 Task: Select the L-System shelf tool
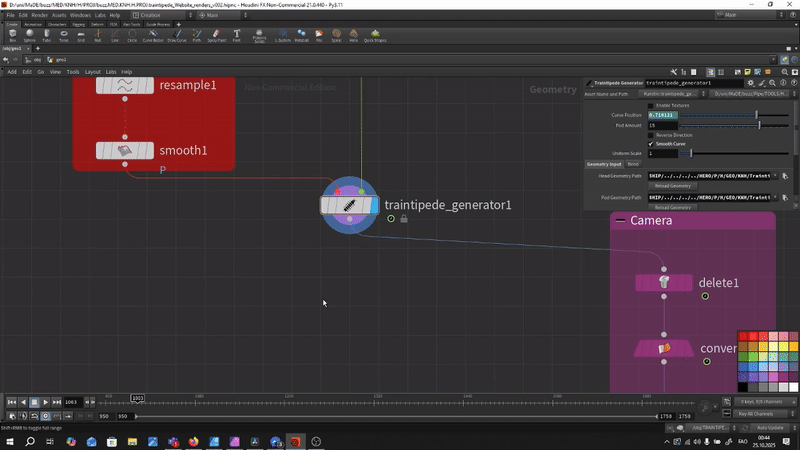(283, 35)
